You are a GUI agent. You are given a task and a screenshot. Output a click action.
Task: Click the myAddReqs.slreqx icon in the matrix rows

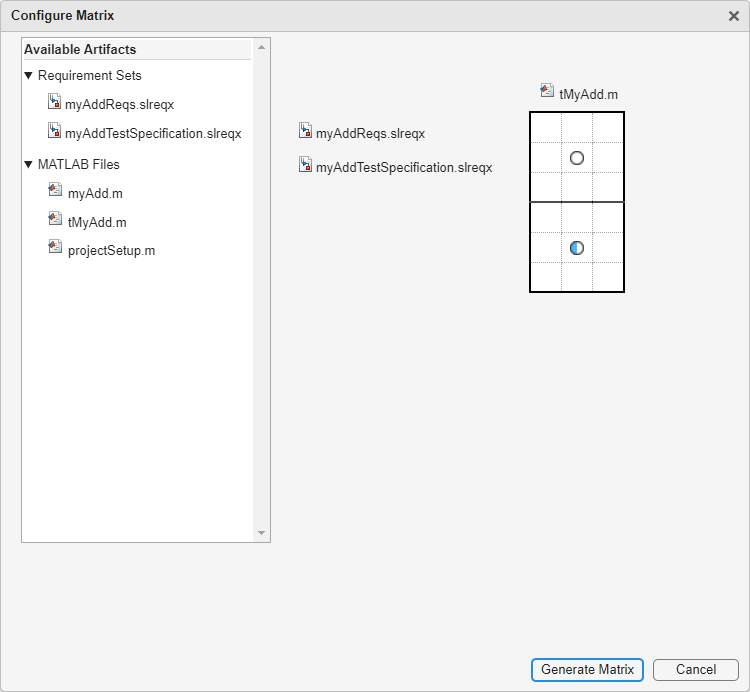[305, 130]
